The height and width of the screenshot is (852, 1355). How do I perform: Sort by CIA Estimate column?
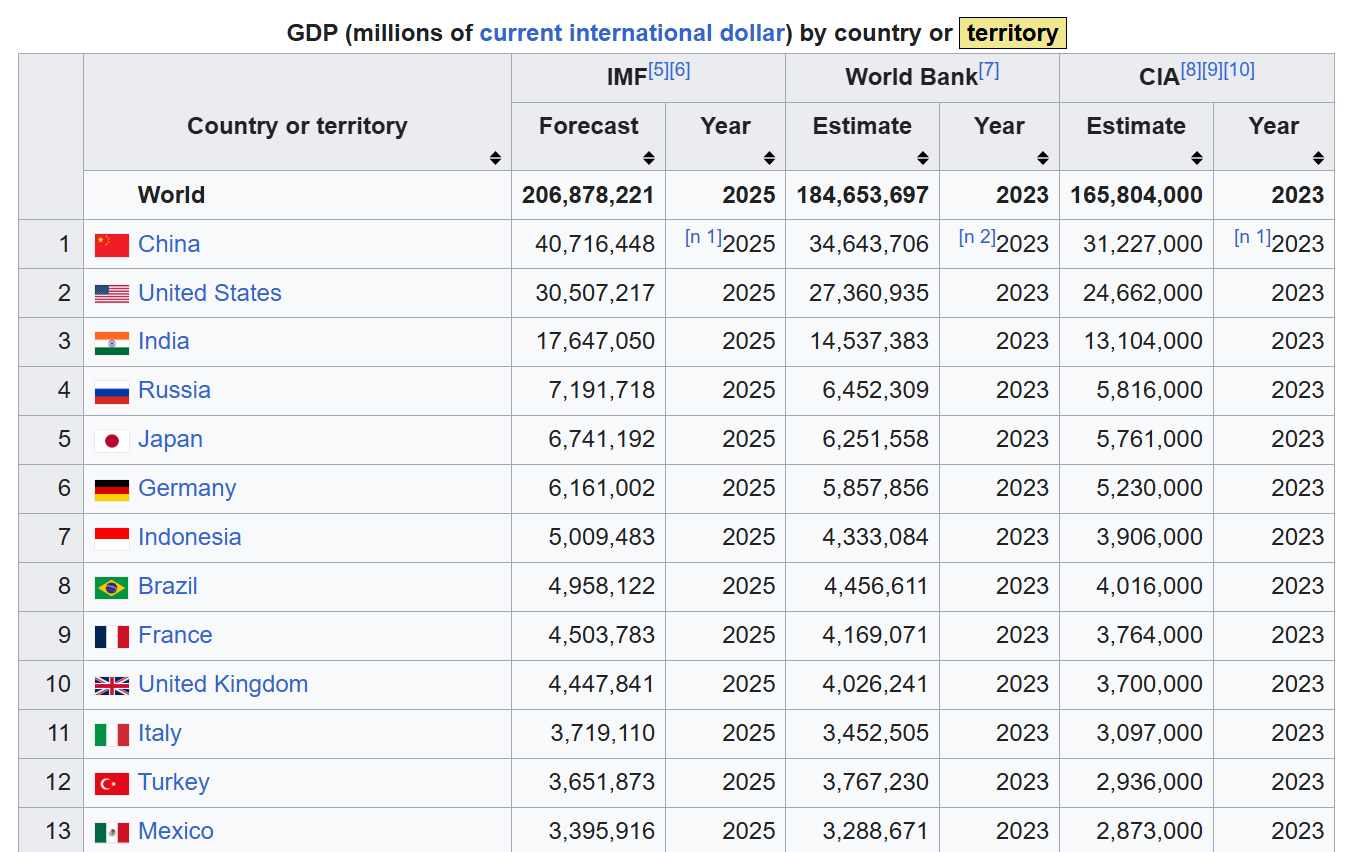(1197, 158)
